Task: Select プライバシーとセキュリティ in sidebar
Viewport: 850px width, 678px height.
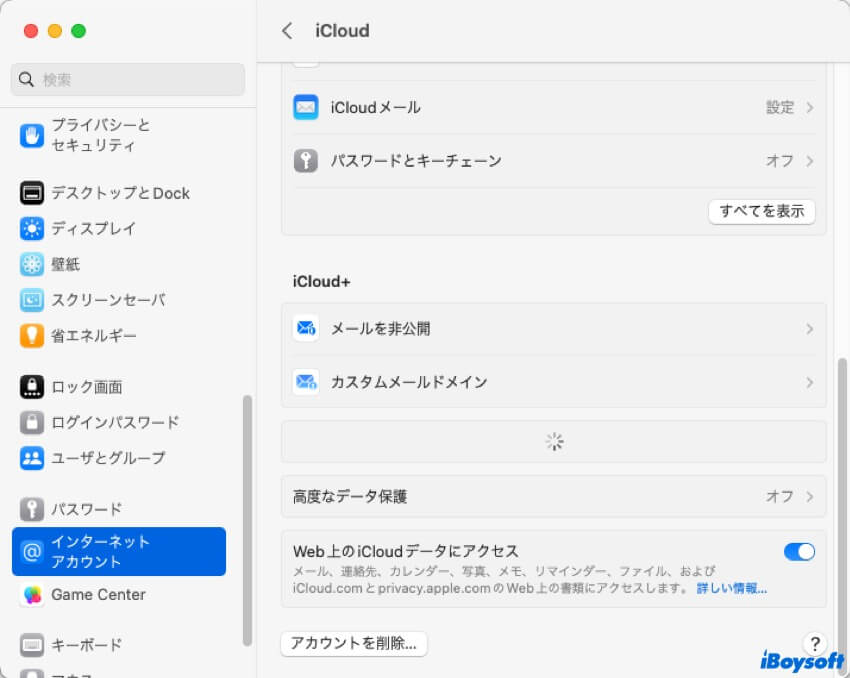Action: point(119,135)
